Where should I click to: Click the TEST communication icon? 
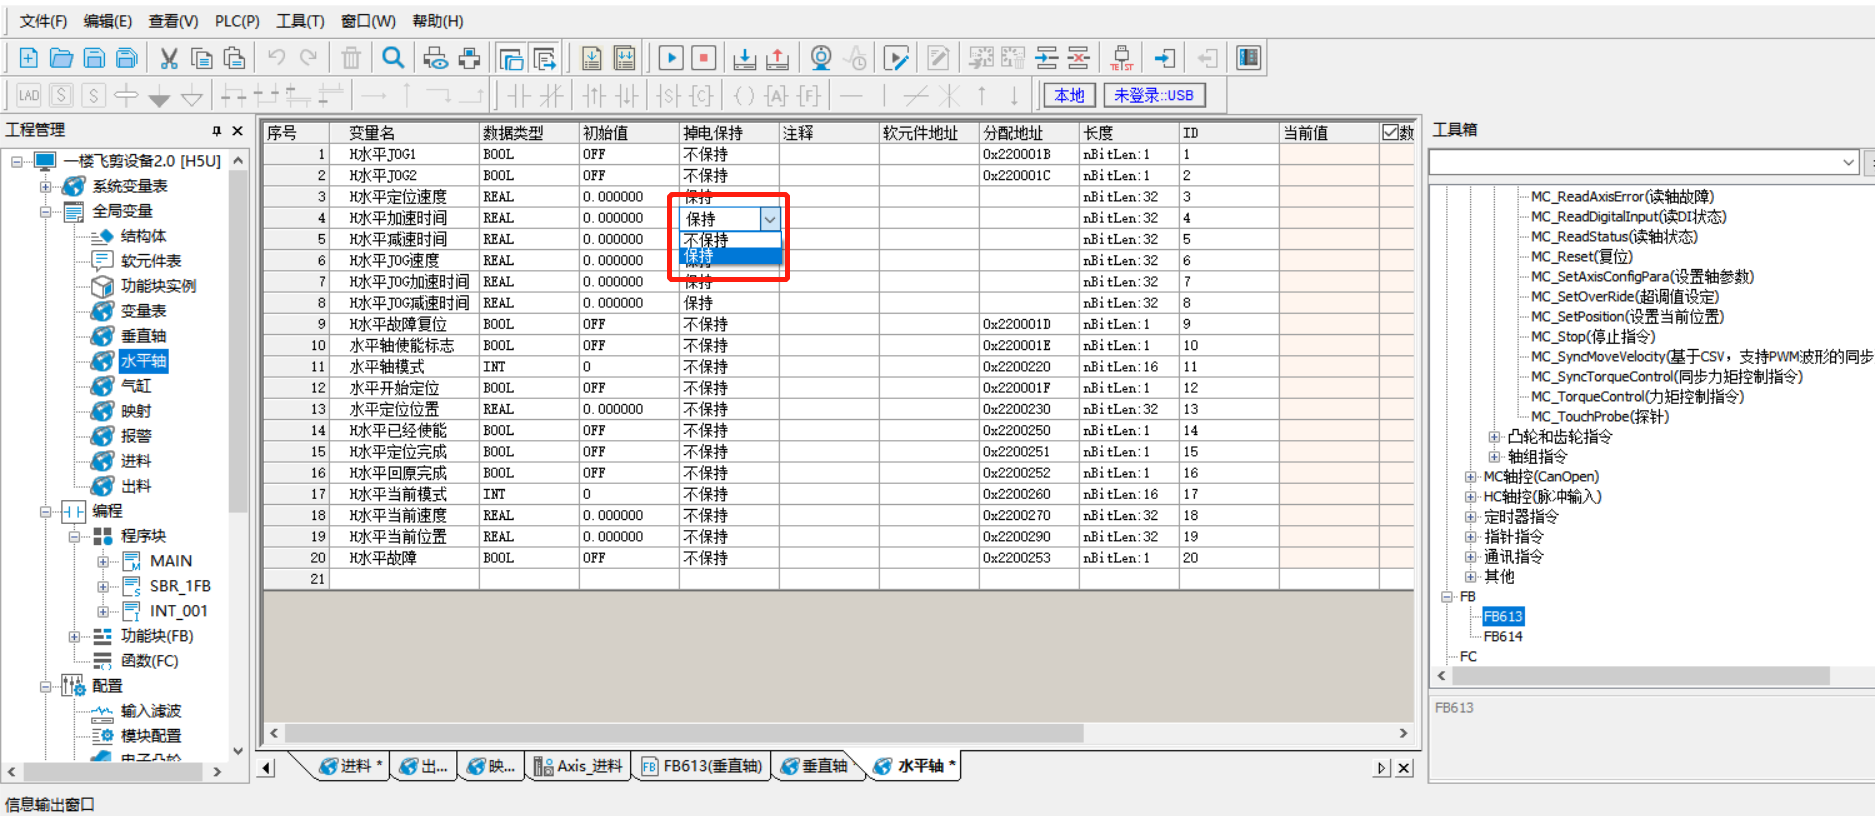[x=1121, y=58]
